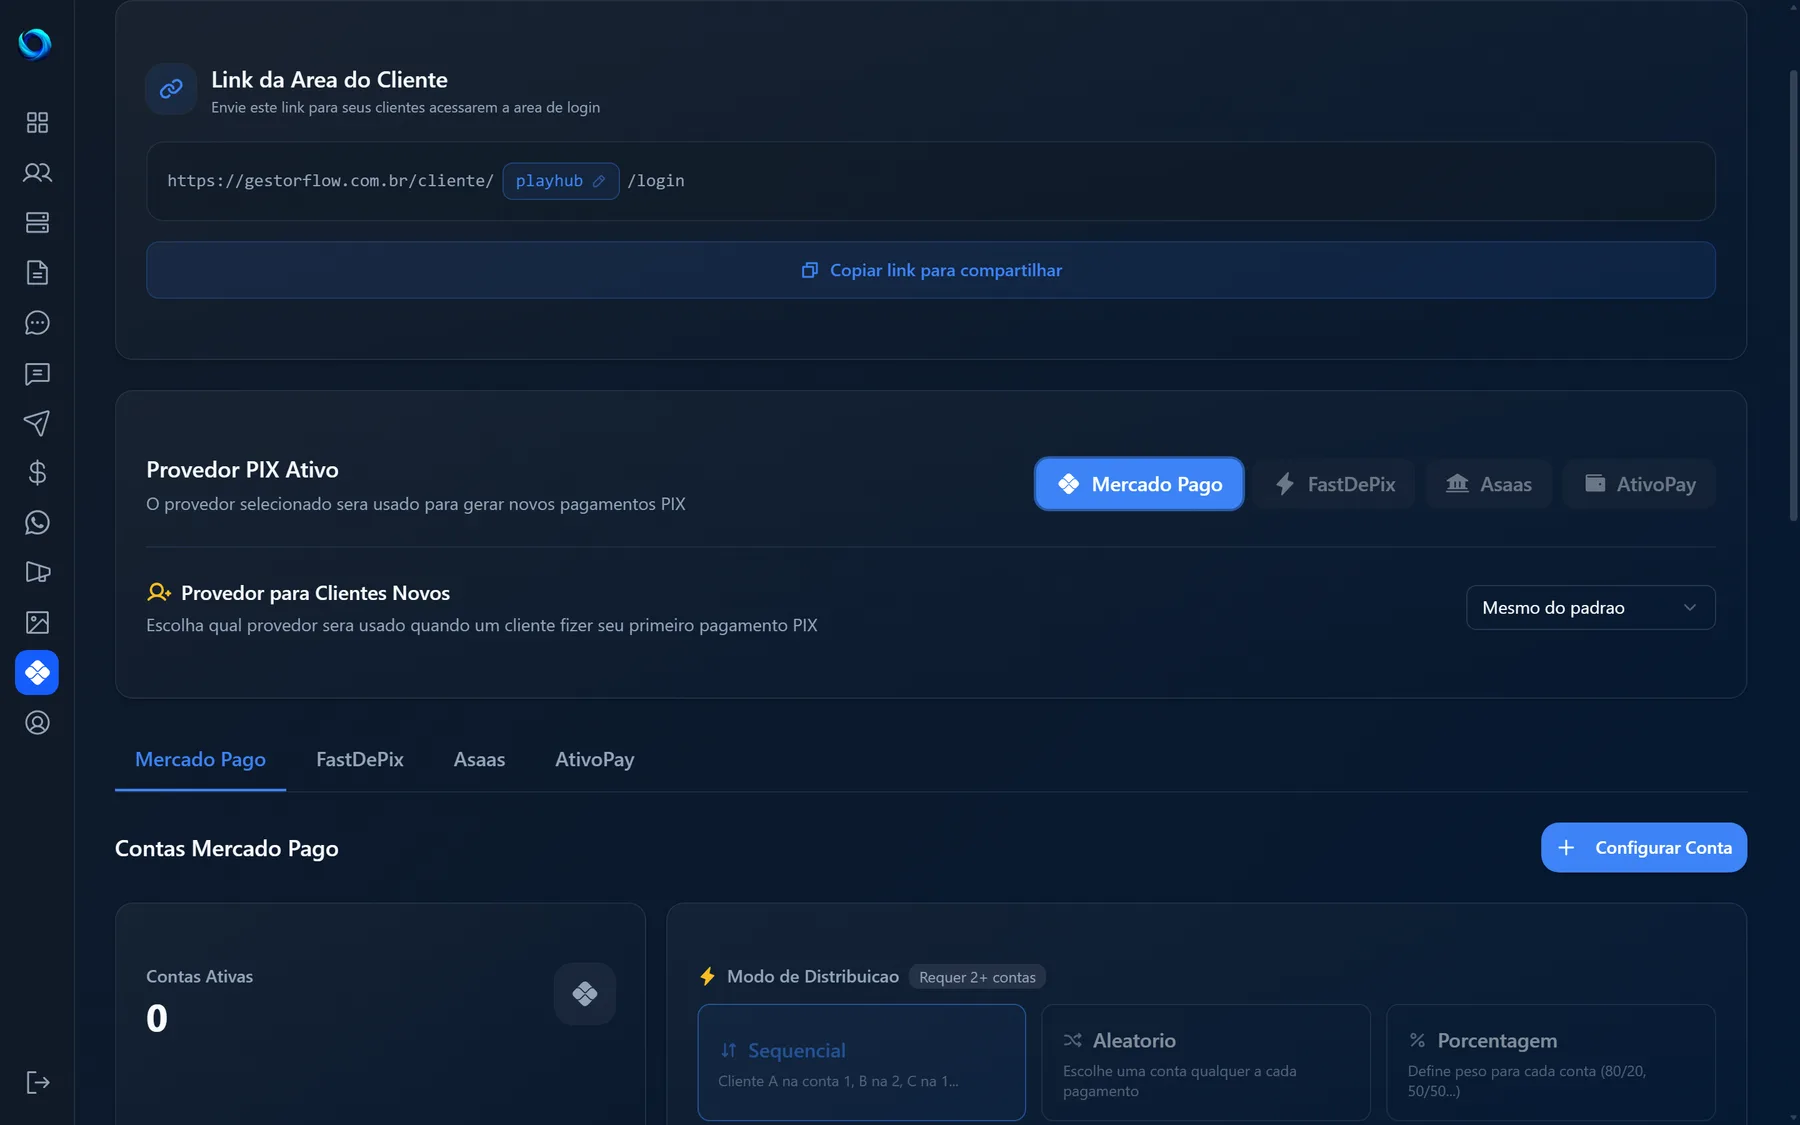Edit the playhub slug field
The height and width of the screenshot is (1125, 1800).
561,181
